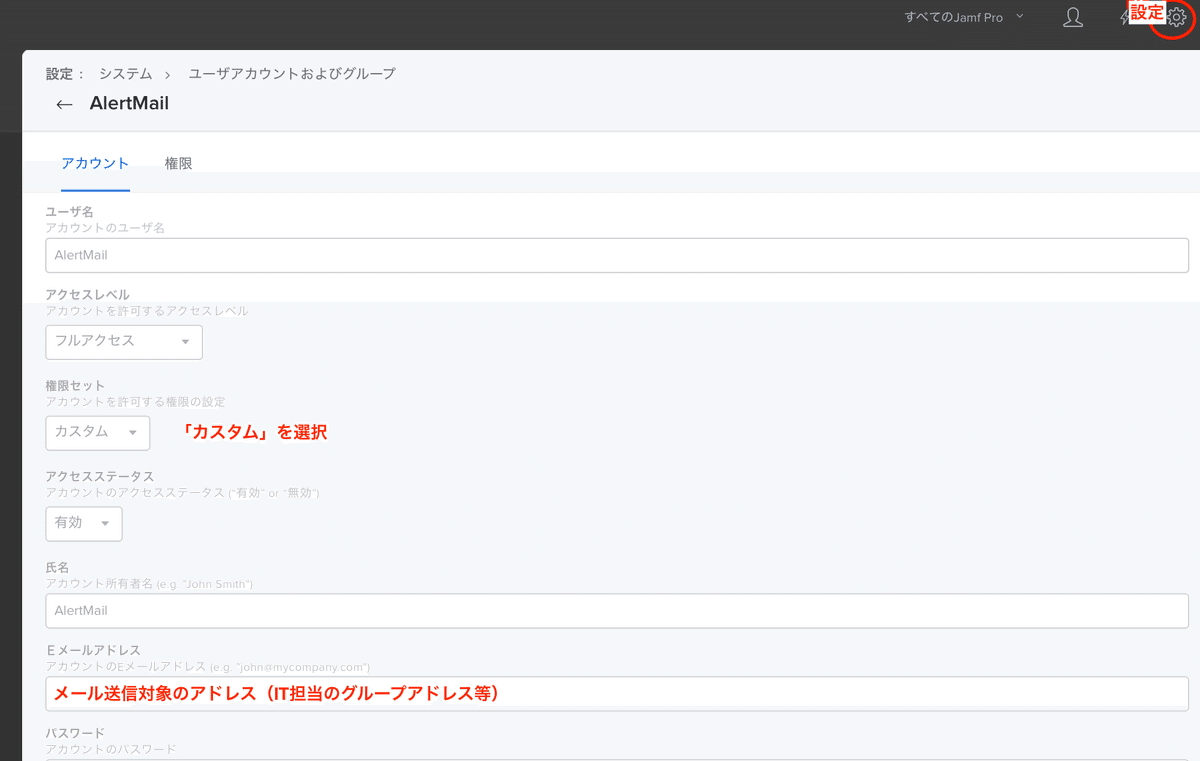The height and width of the screenshot is (761, 1200).
Task: Open the user account profile icon
Action: pyautogui.click(x=1073, y=17)
